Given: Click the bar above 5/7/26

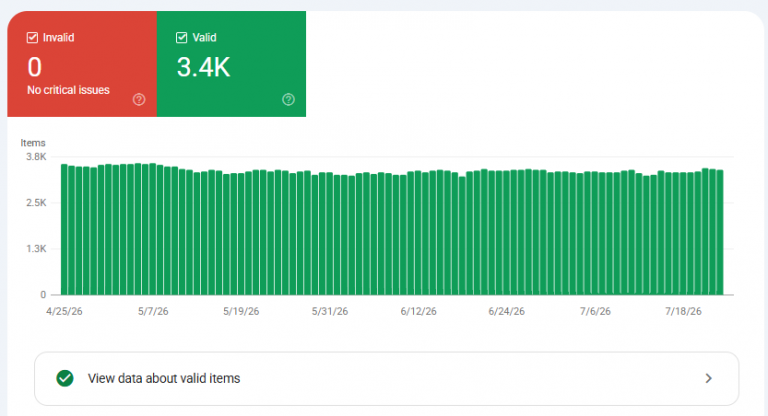Looking at the screenshot, I should (x=153, y=229).
